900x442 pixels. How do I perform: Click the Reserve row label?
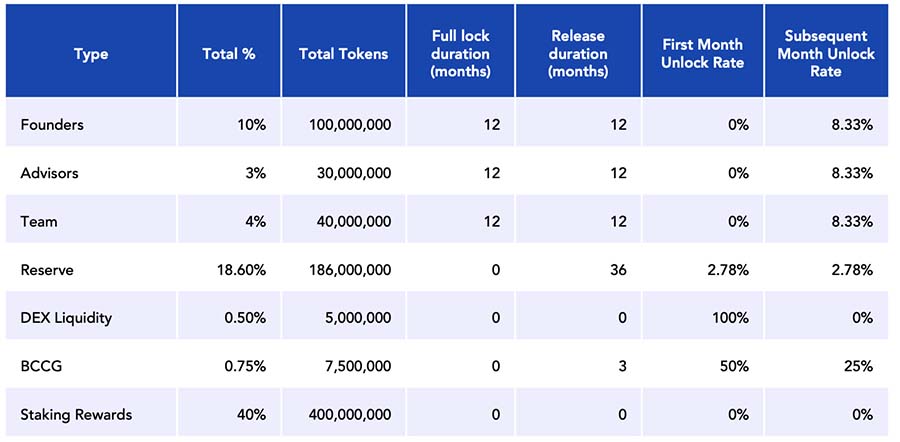pos(47,270)
